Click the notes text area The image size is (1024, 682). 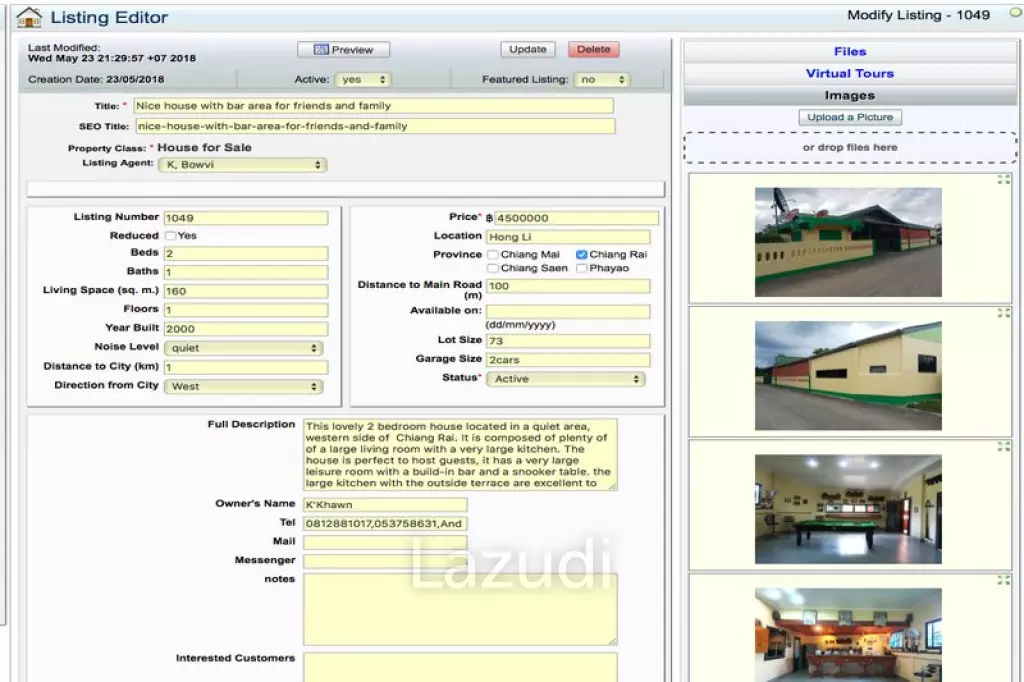pyautogui.click(x=460, y=609)
